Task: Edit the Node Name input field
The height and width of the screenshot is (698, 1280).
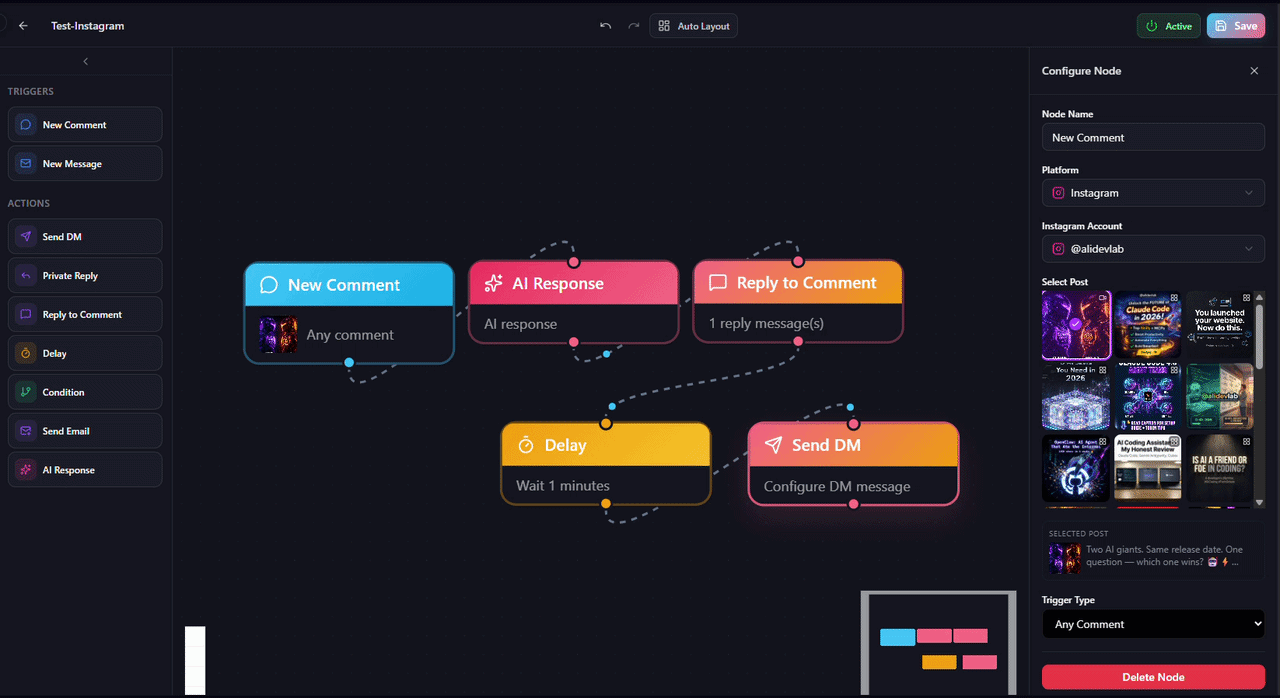Action: [1153, 137]
